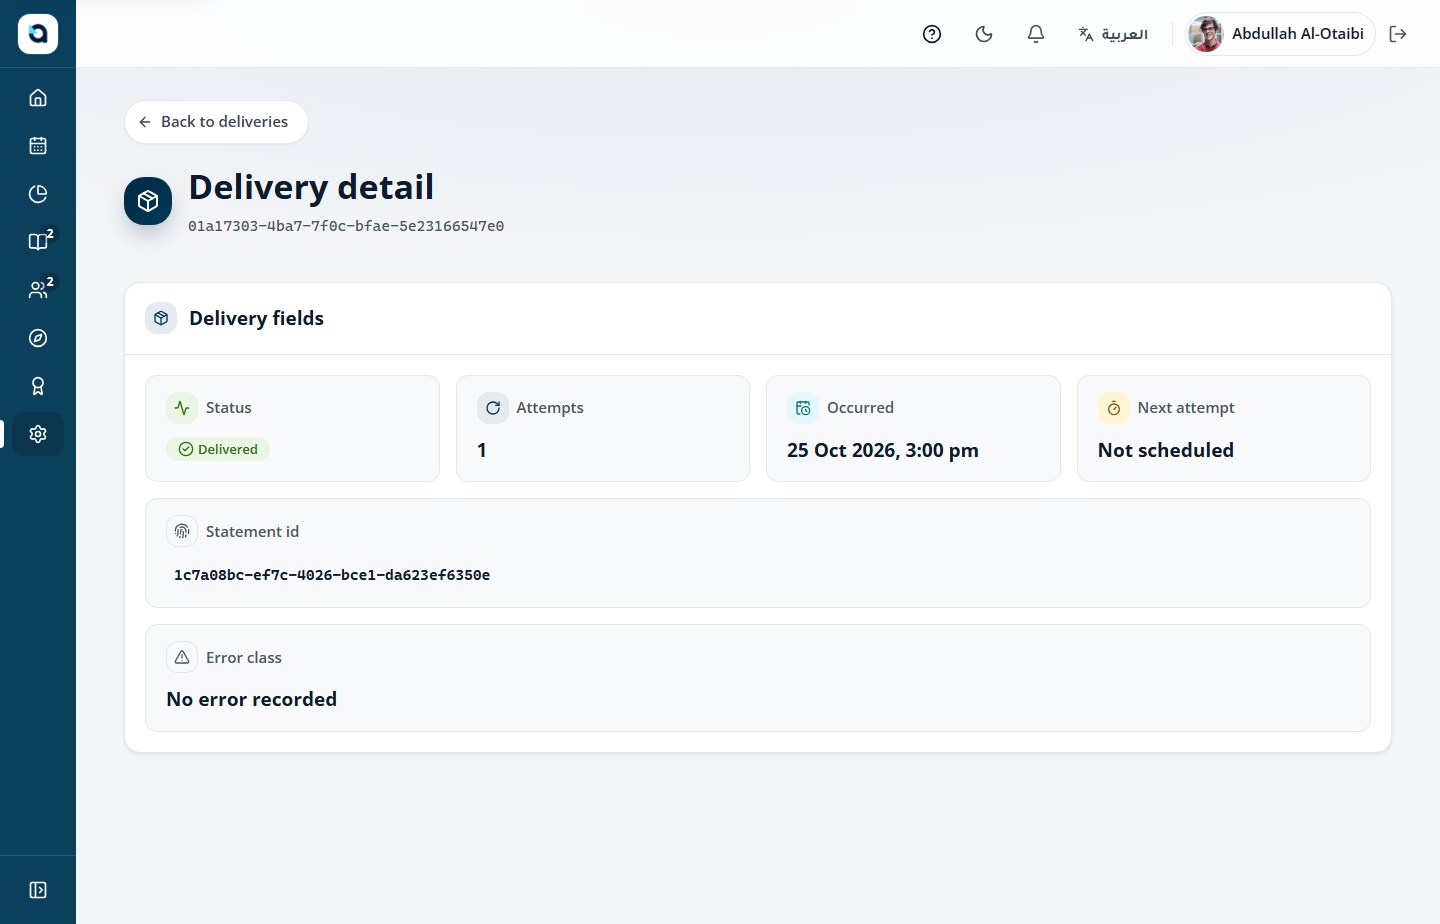Open the calendar icon in sidebar
The height and width of the screenshot is (924, 1440).
coord(38,146)
